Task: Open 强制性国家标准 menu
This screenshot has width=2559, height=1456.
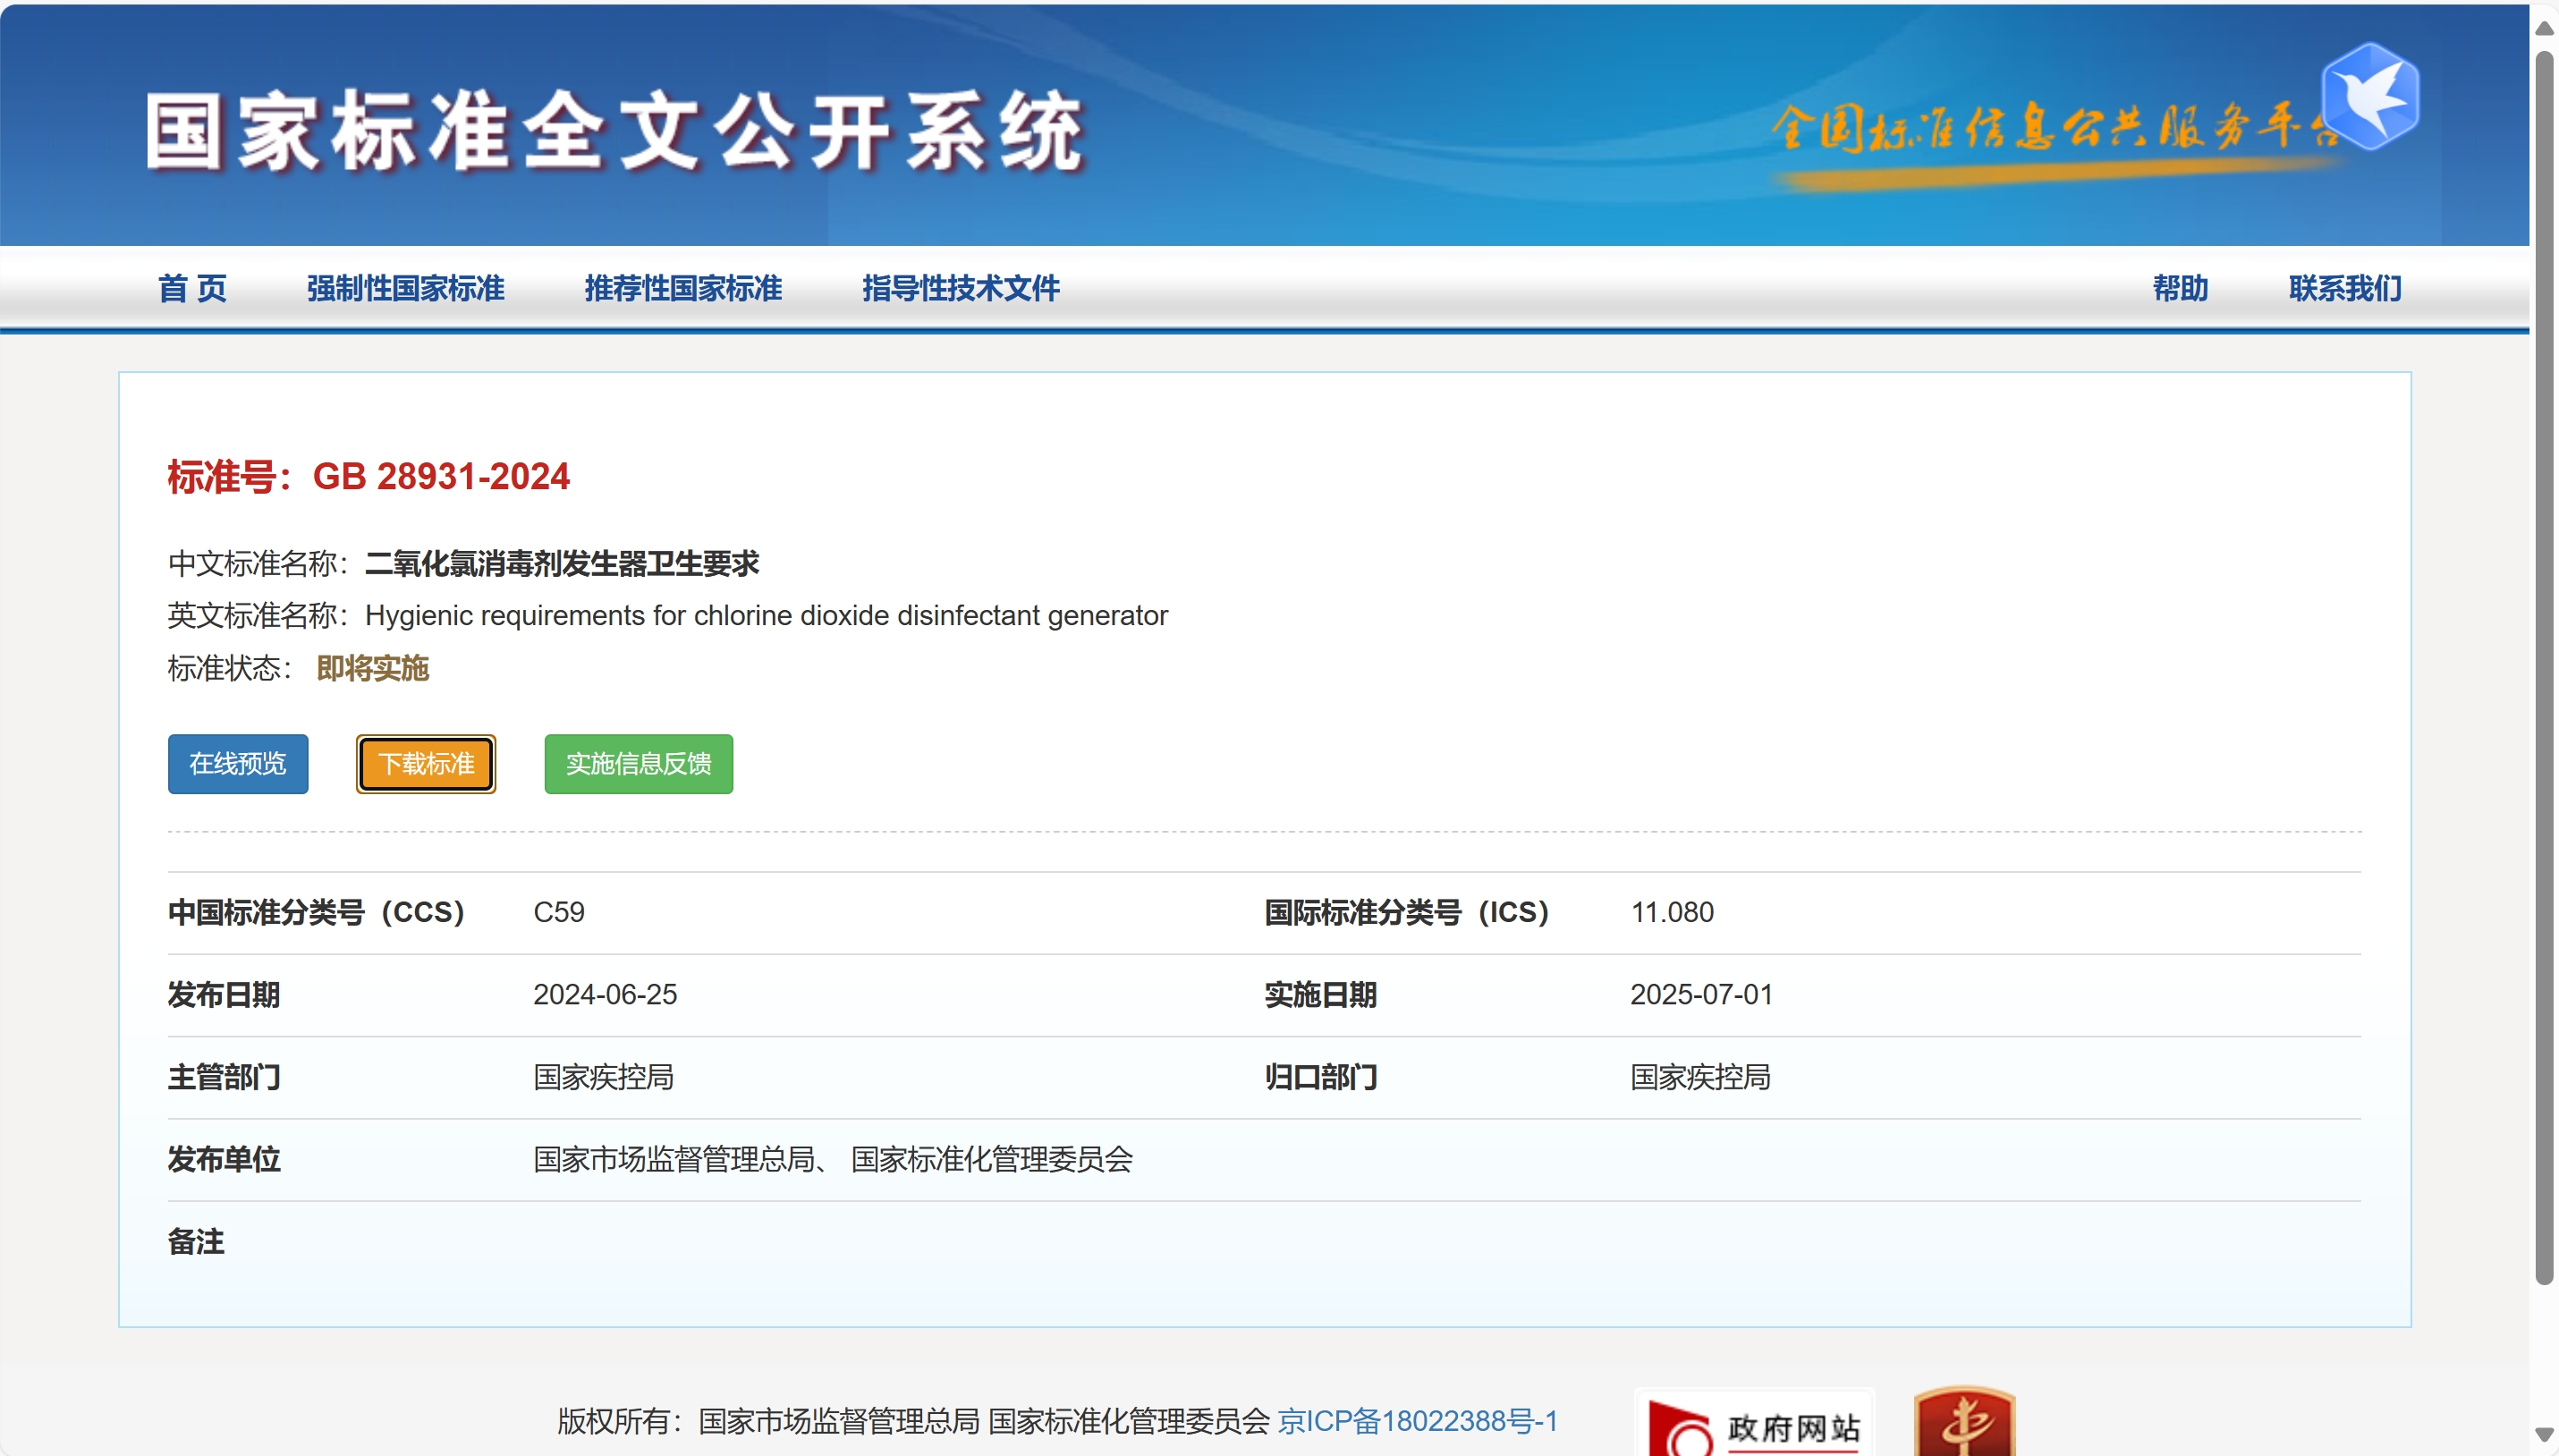Action: pos(405,288)
